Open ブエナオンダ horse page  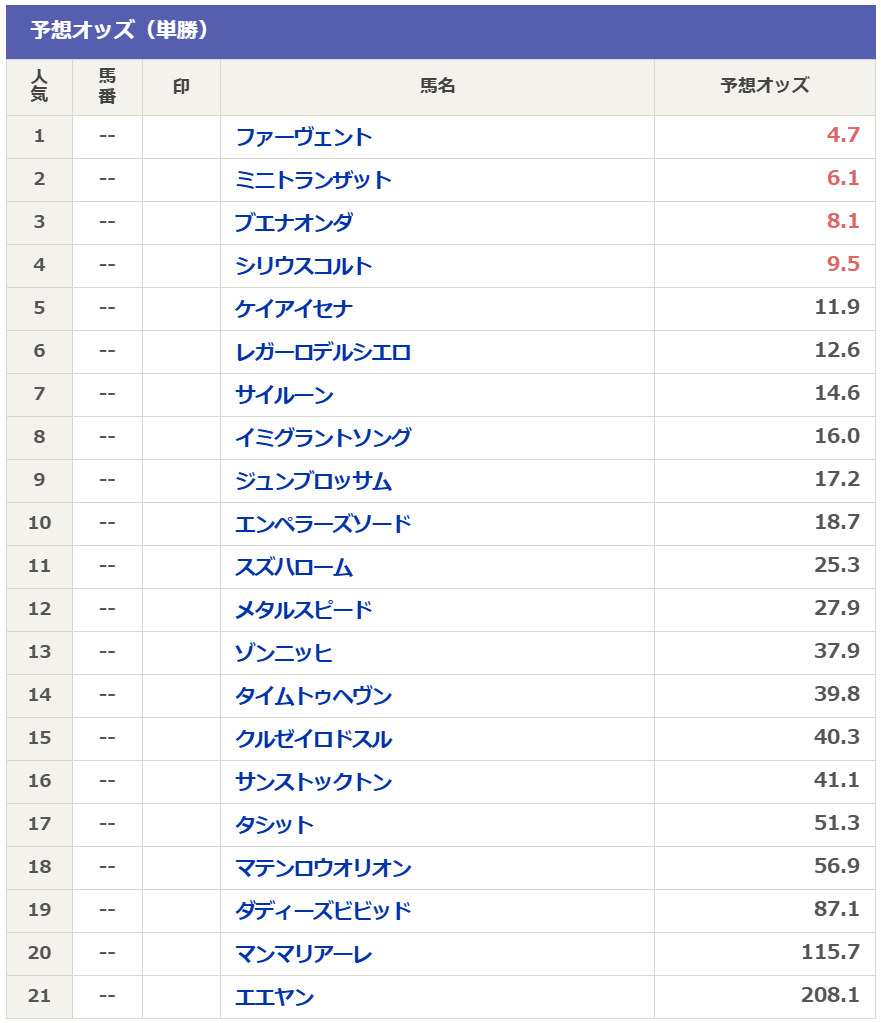[x=293, y=223]
